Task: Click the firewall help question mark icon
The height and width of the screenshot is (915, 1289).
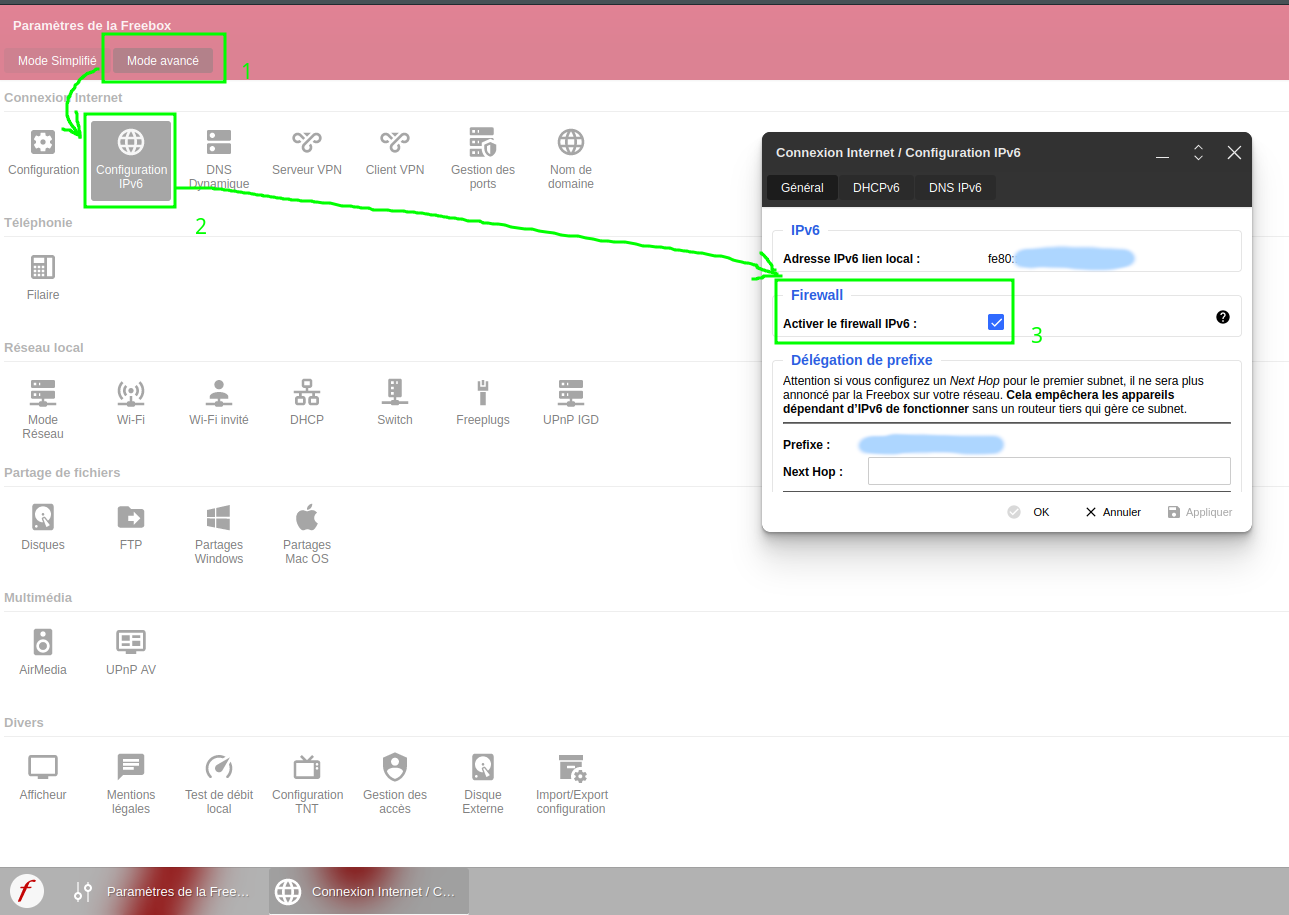Action: click(x=1222, y=317)
